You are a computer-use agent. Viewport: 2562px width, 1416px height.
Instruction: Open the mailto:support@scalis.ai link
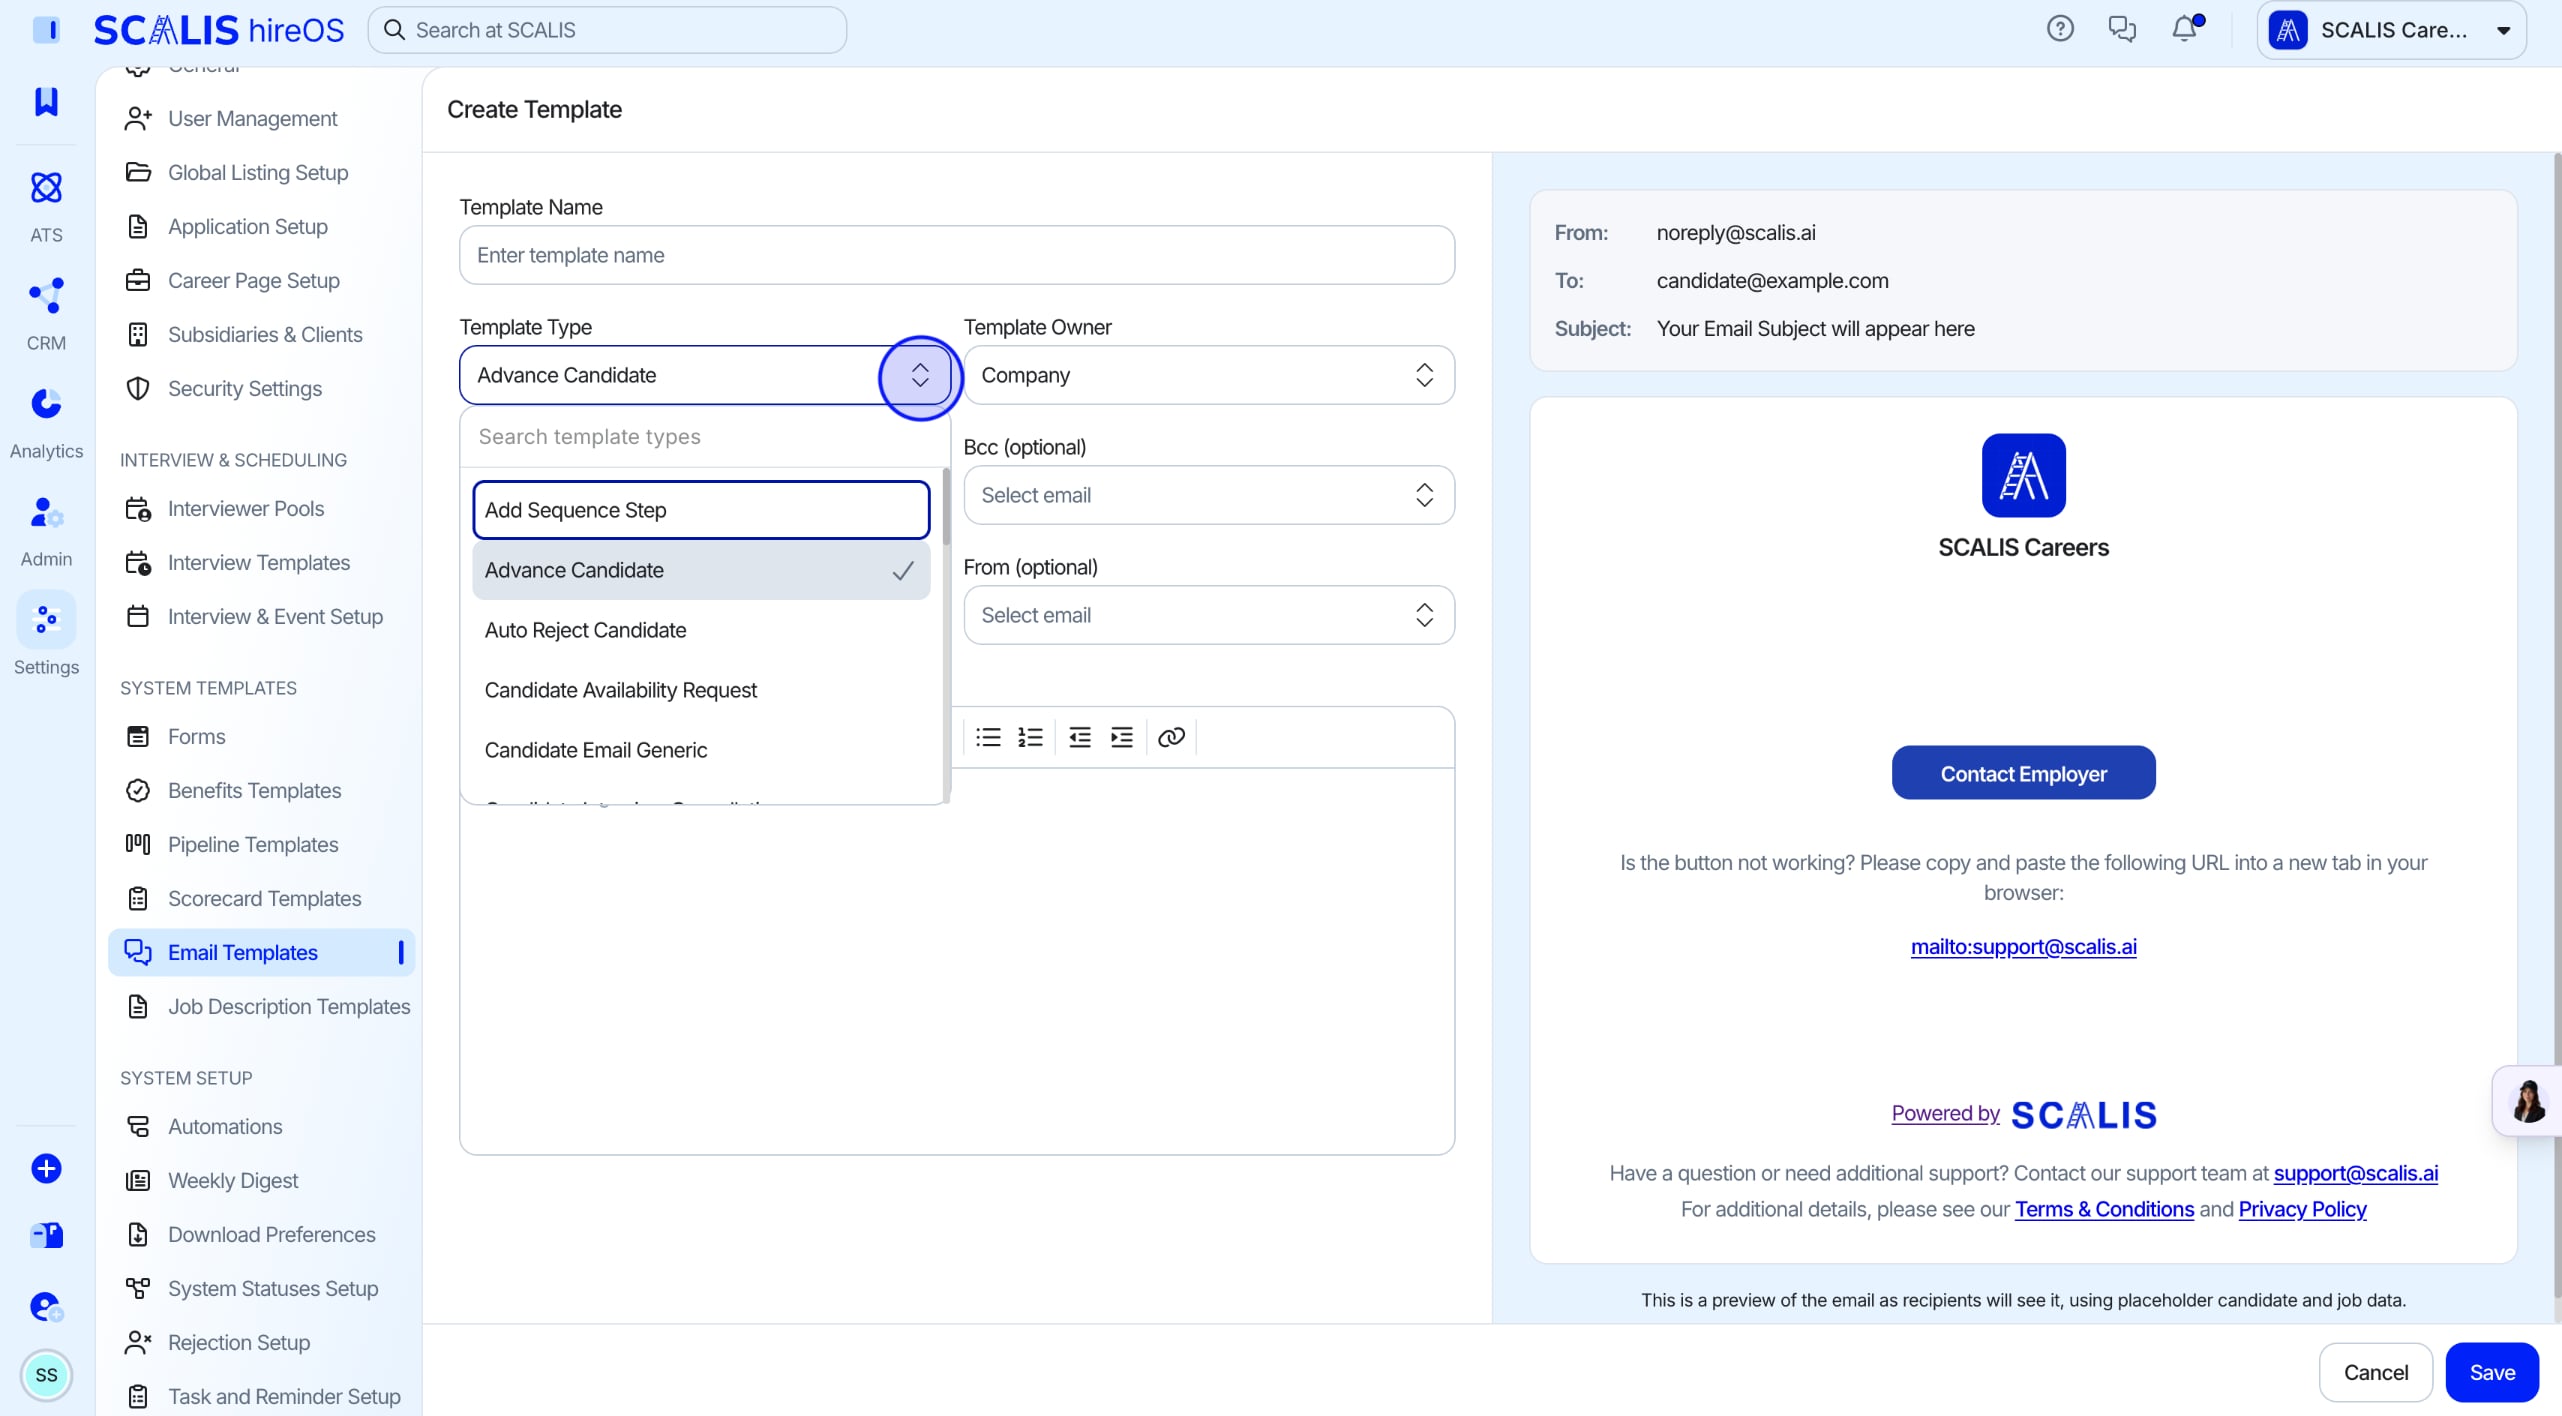point(2023,947)
